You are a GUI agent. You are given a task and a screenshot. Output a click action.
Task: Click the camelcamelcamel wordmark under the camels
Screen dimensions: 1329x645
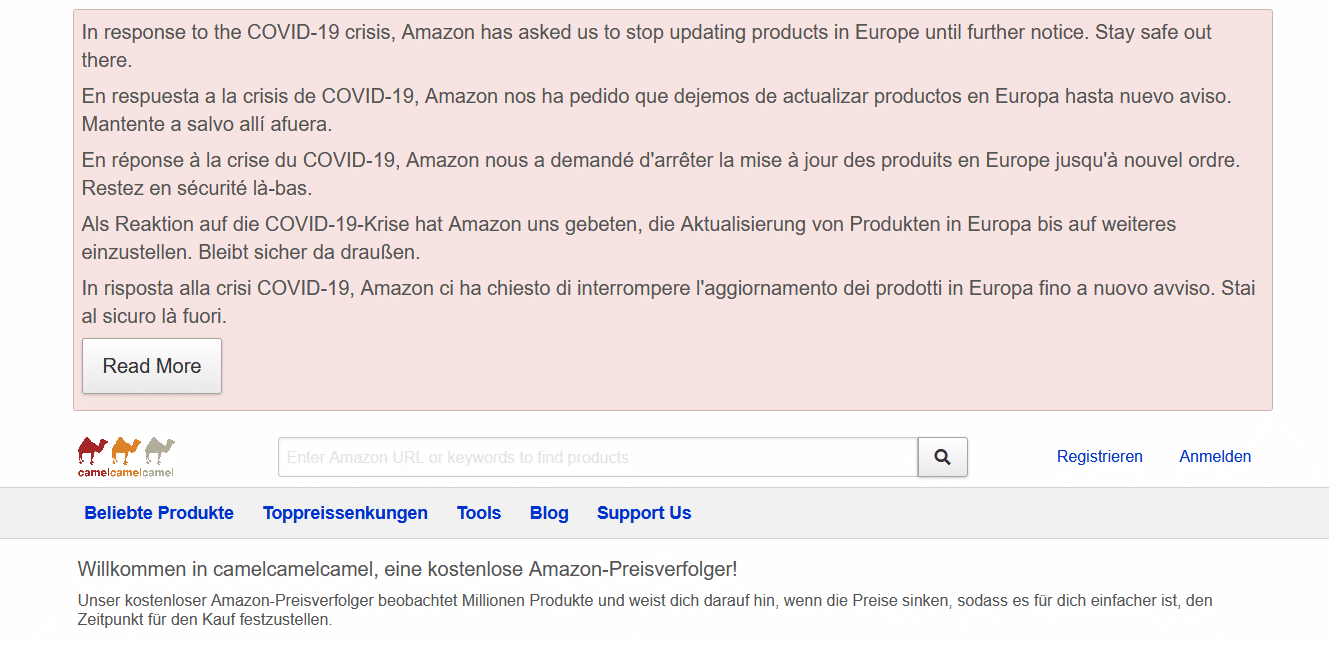coord(126,472)
